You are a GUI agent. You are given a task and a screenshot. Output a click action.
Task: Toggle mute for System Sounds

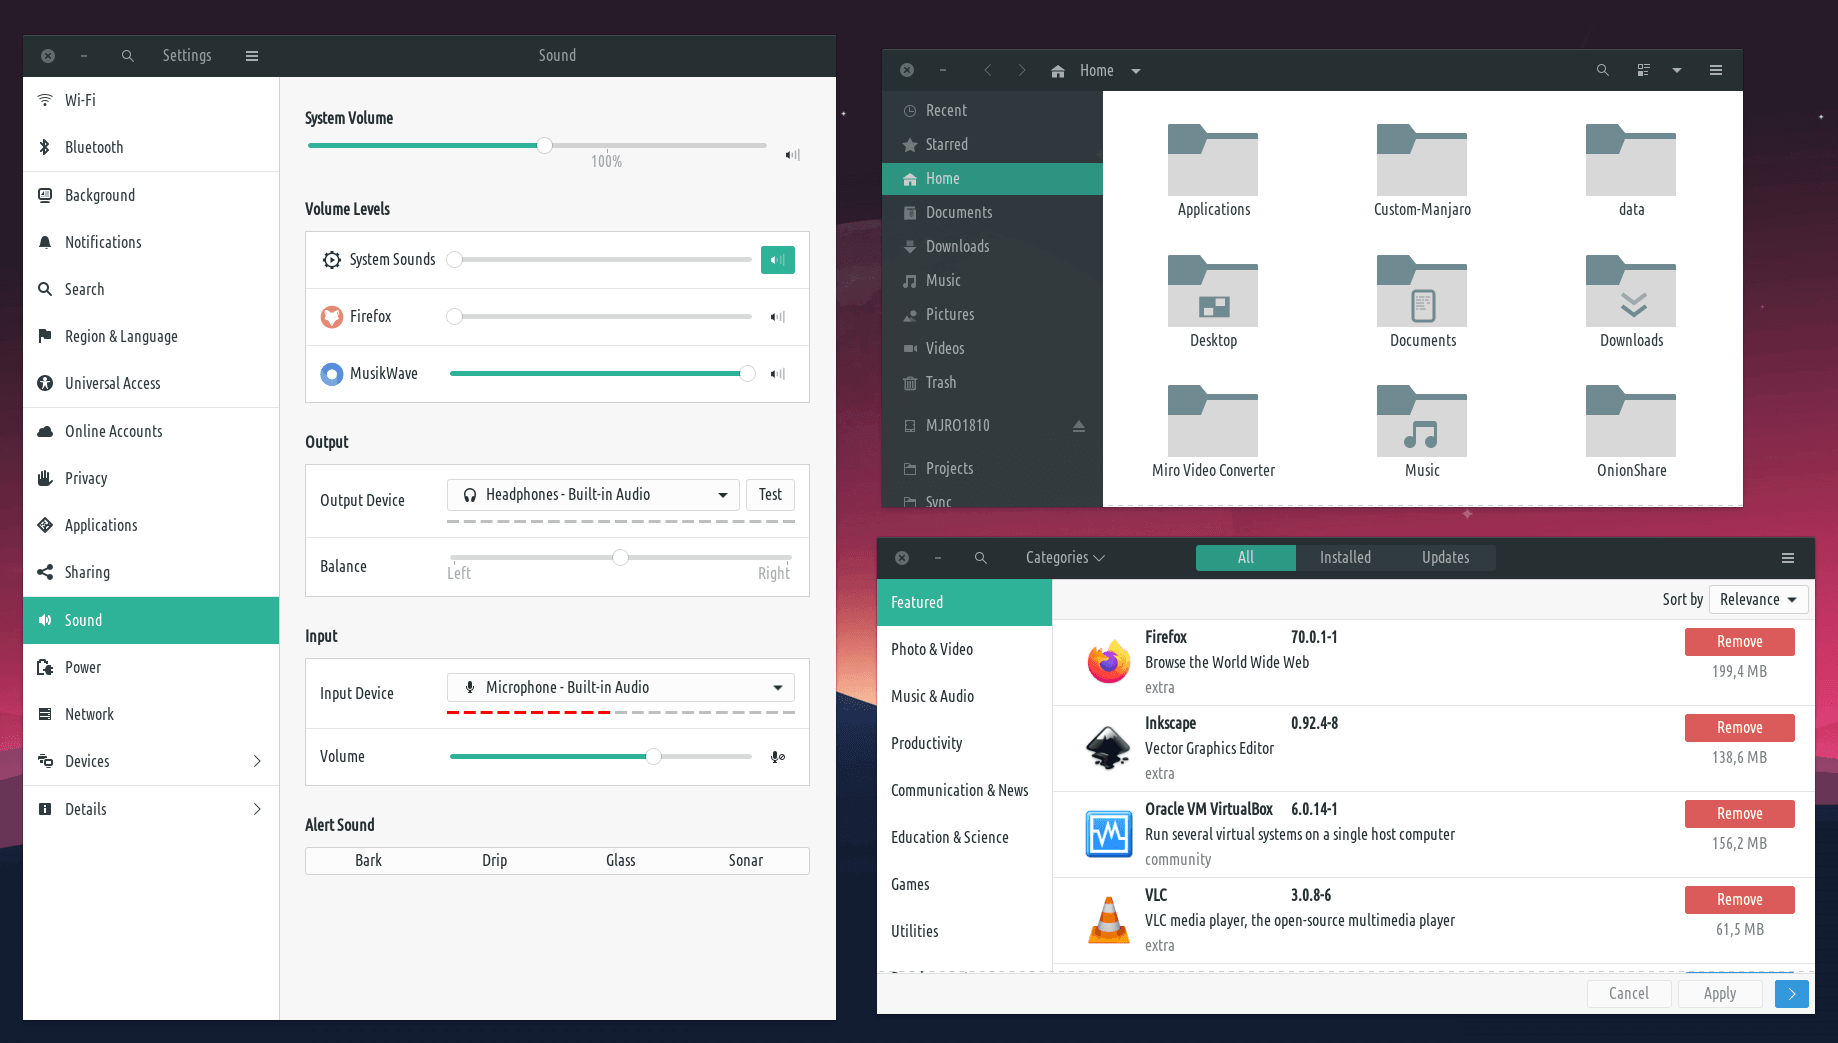point(777,260)
